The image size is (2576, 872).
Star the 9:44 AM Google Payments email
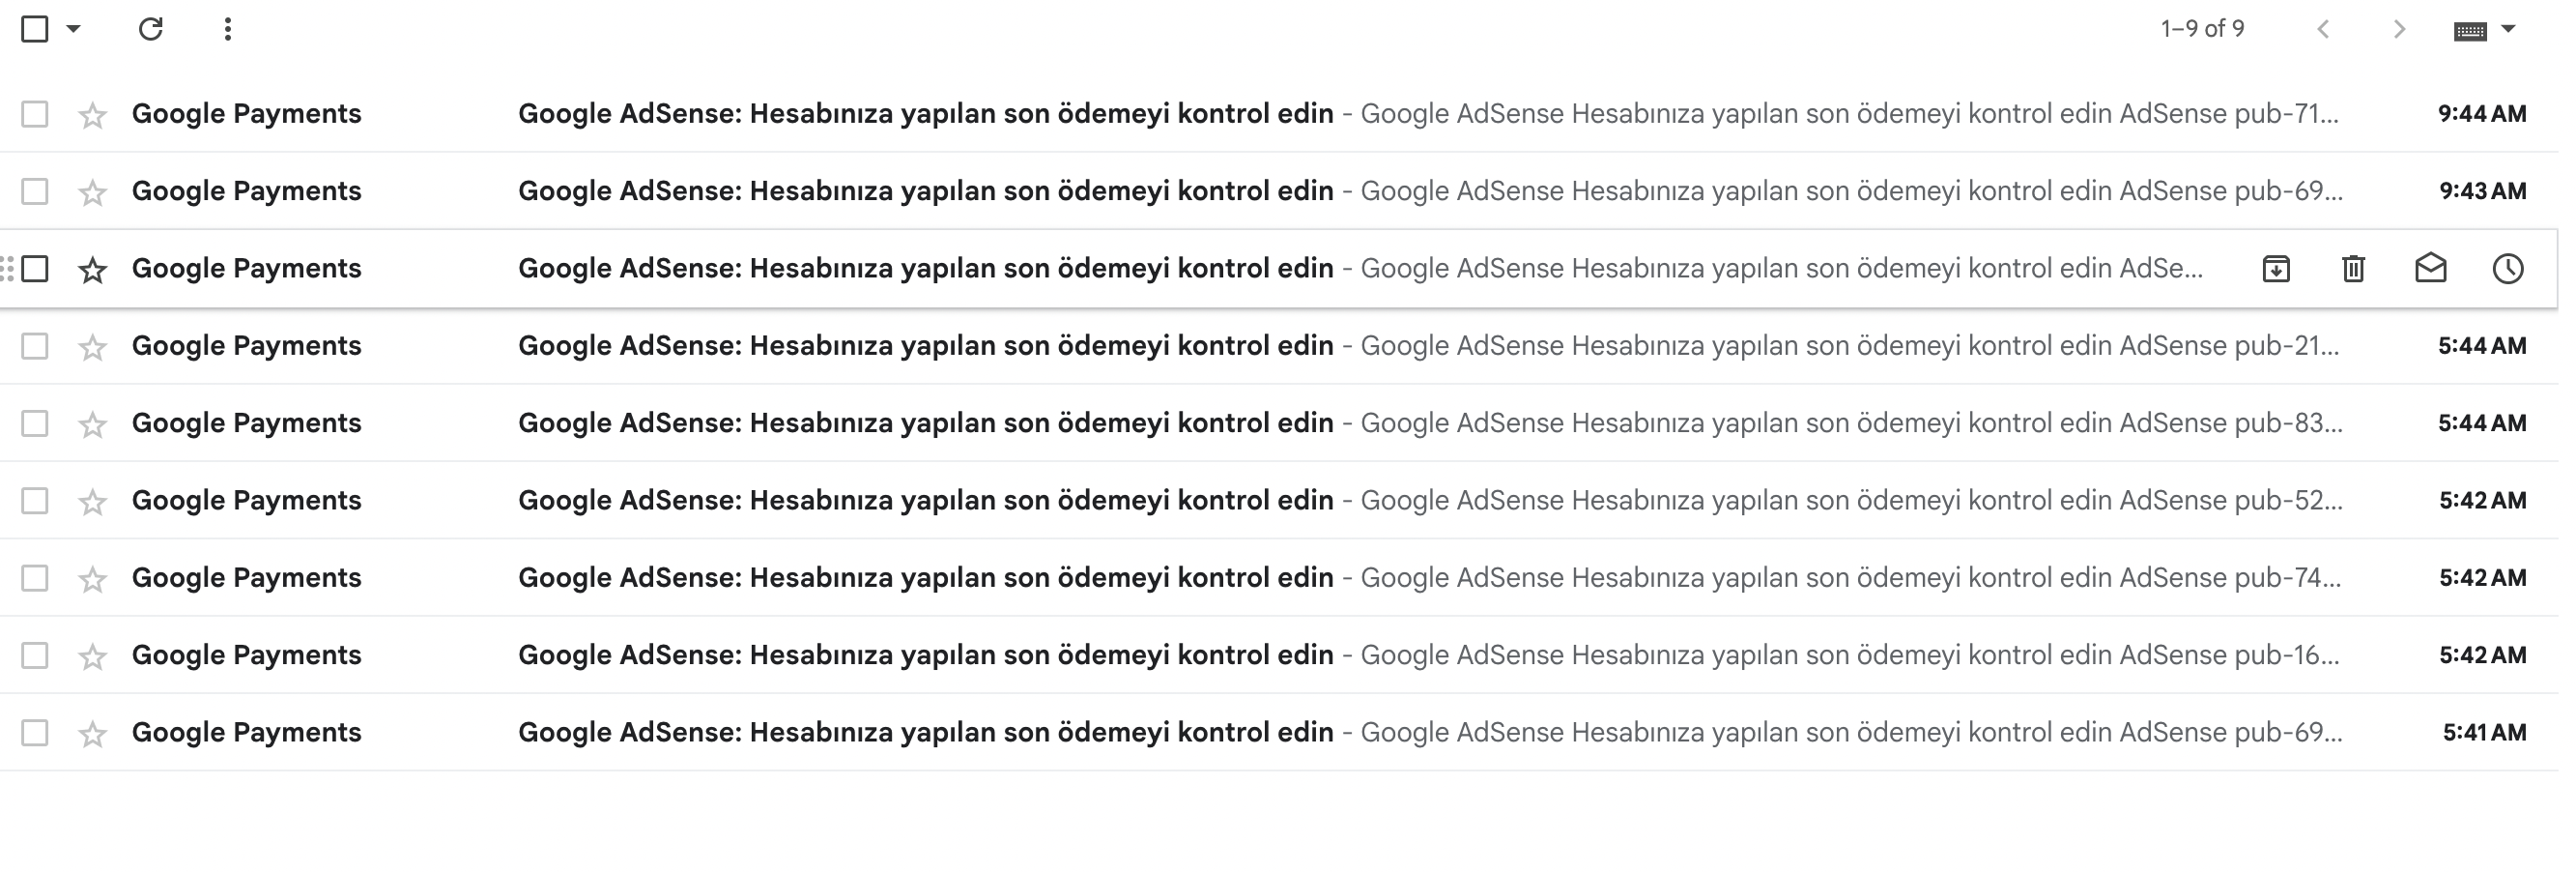point(93,115)
